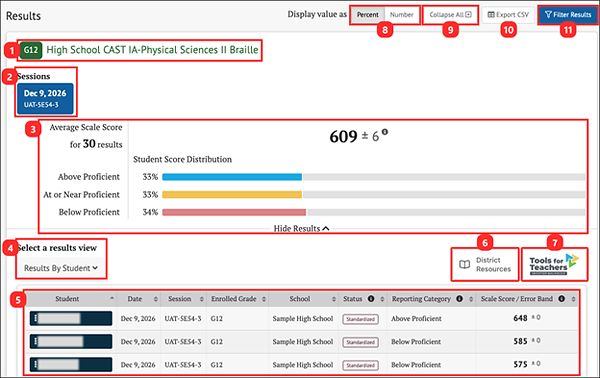Open the Tools for Teachers link
The width and height of the screenshot is (600, 378).
554,264
